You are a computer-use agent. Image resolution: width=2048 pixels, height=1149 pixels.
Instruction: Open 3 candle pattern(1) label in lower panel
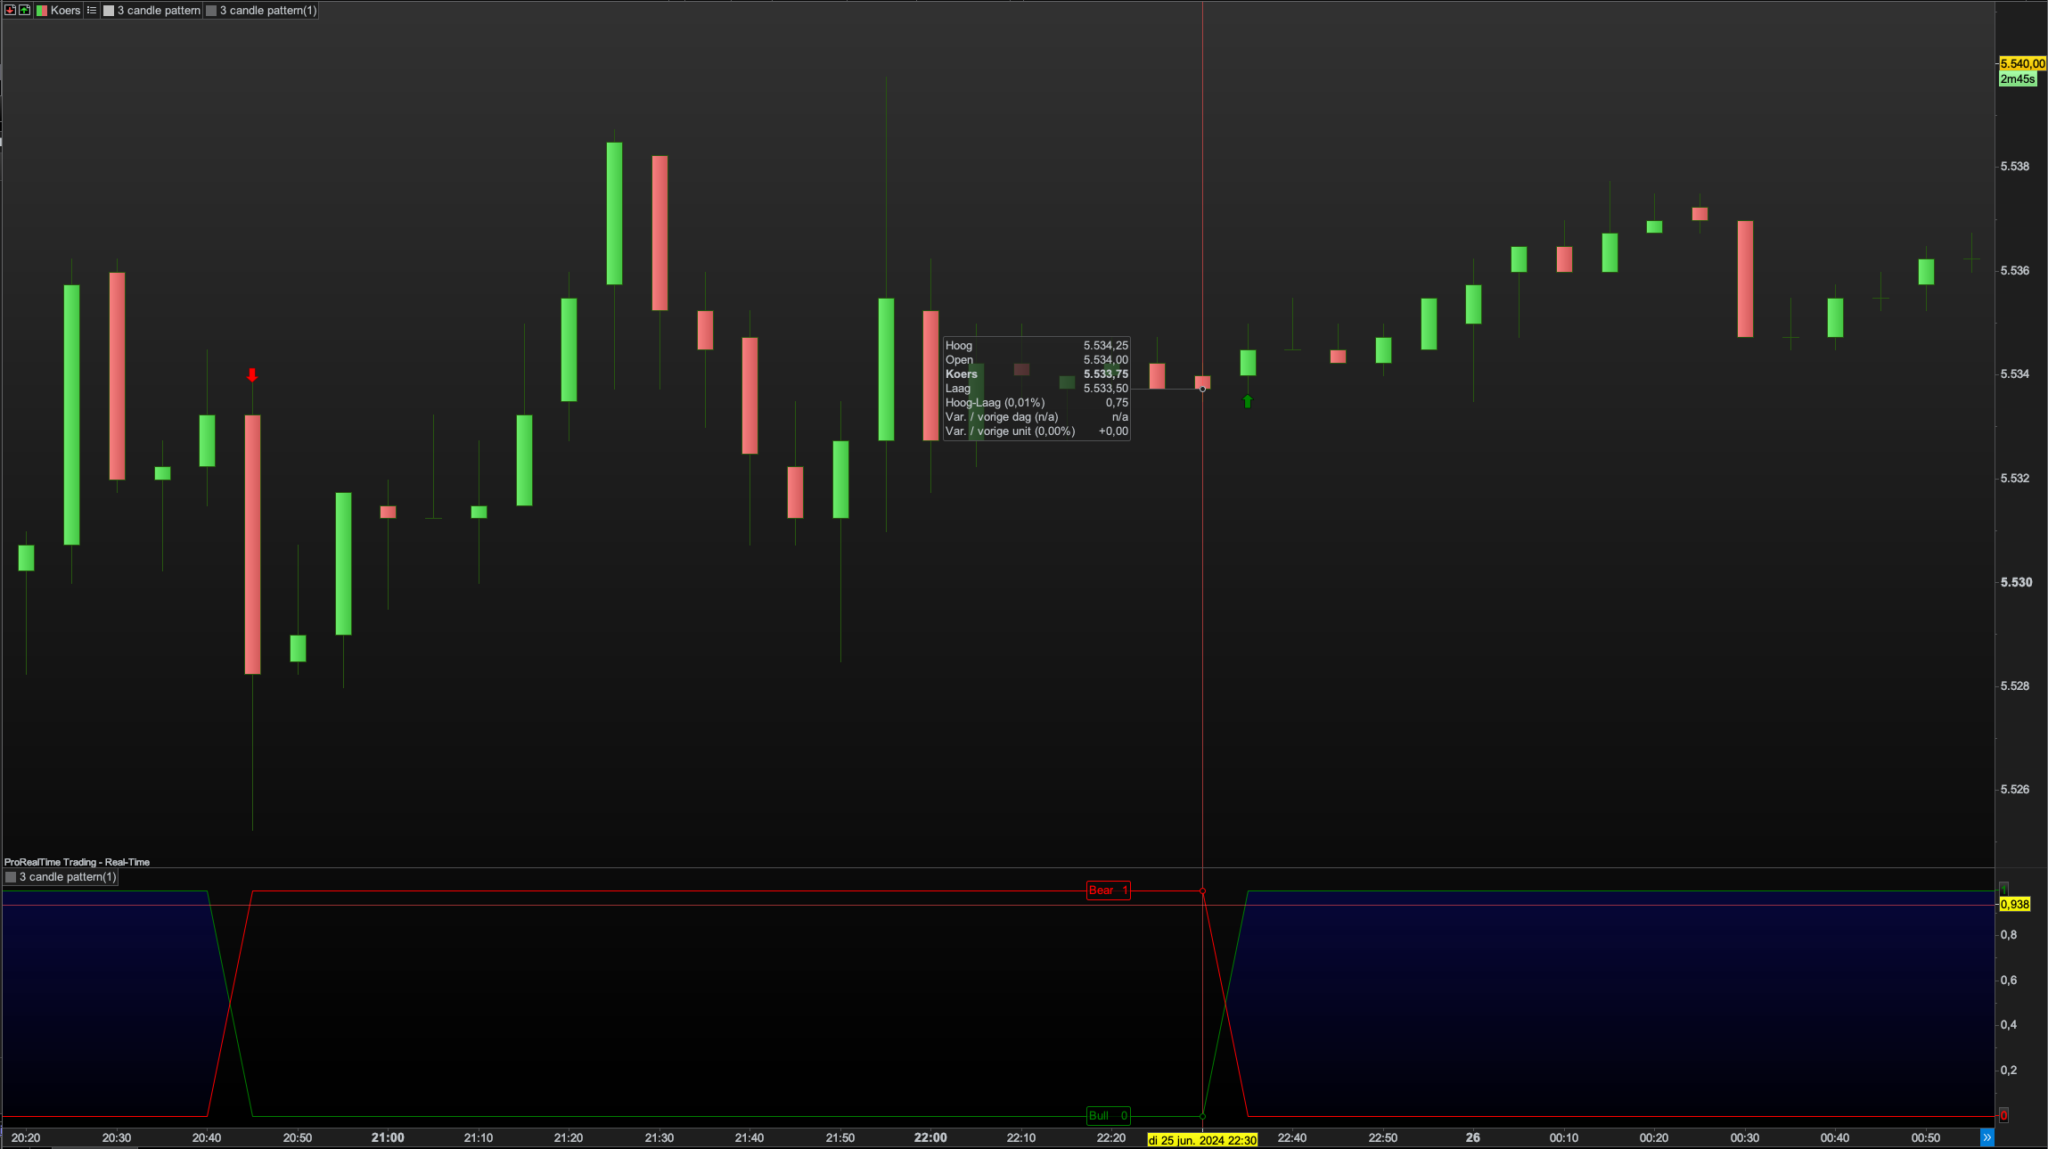coord(68,877)
